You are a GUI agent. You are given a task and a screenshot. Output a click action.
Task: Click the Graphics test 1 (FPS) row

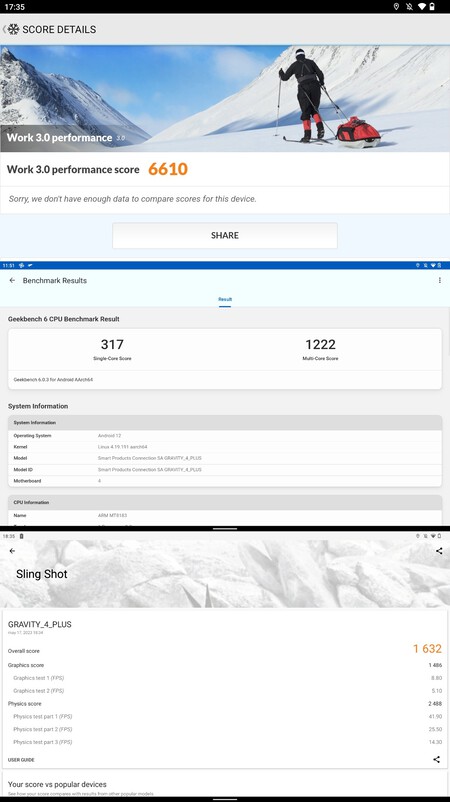pyautogui.click(x=225, y=678)
